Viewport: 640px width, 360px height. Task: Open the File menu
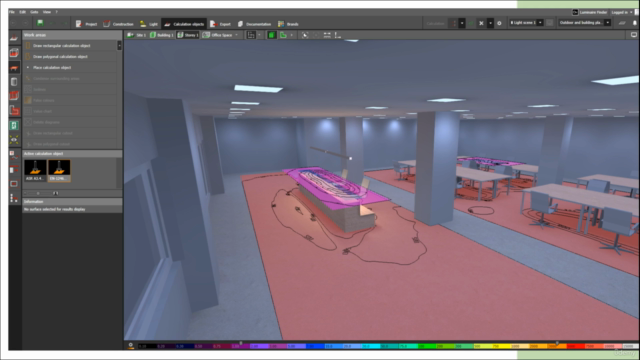click(11, 12)
